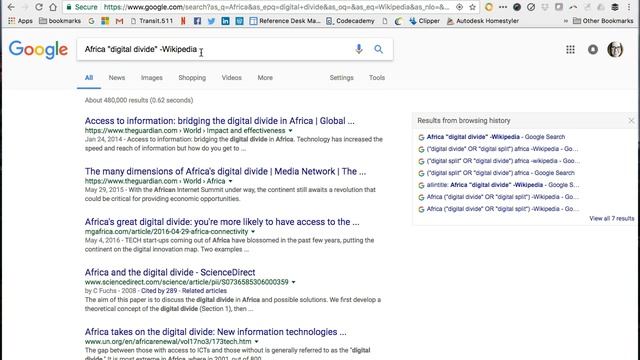Go back with the browser back arrow

pyautogui.click(x=11, y=7)
